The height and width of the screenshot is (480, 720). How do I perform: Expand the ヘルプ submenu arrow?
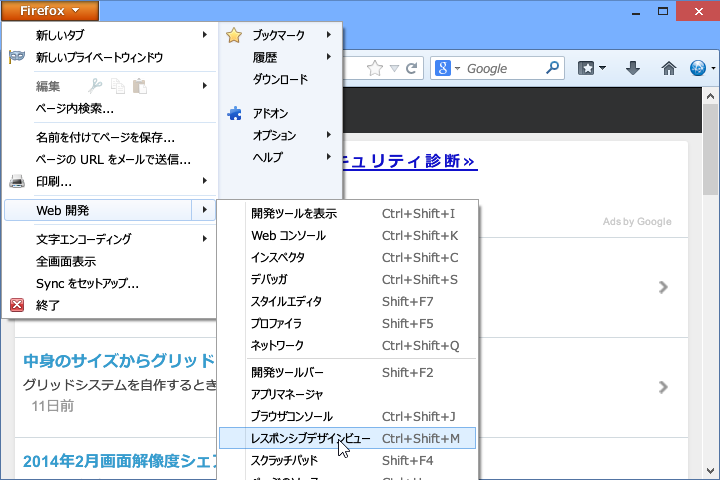[x=329, y=157]
